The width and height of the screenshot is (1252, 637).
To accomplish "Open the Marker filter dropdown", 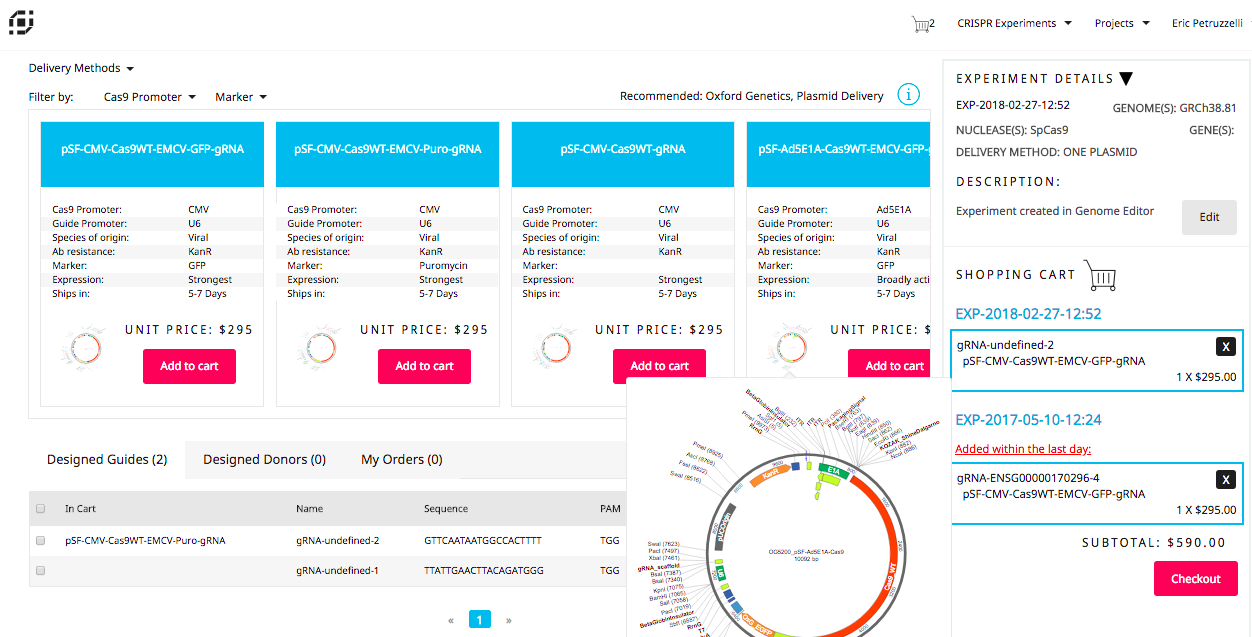I will [x=241, y=97].
